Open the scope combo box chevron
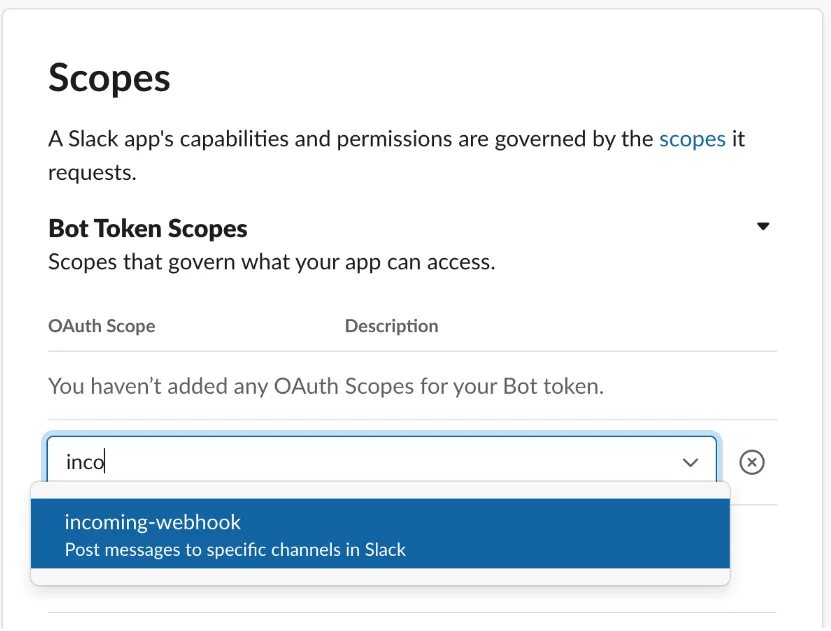 pyautogui.click(x=690, y=462)
